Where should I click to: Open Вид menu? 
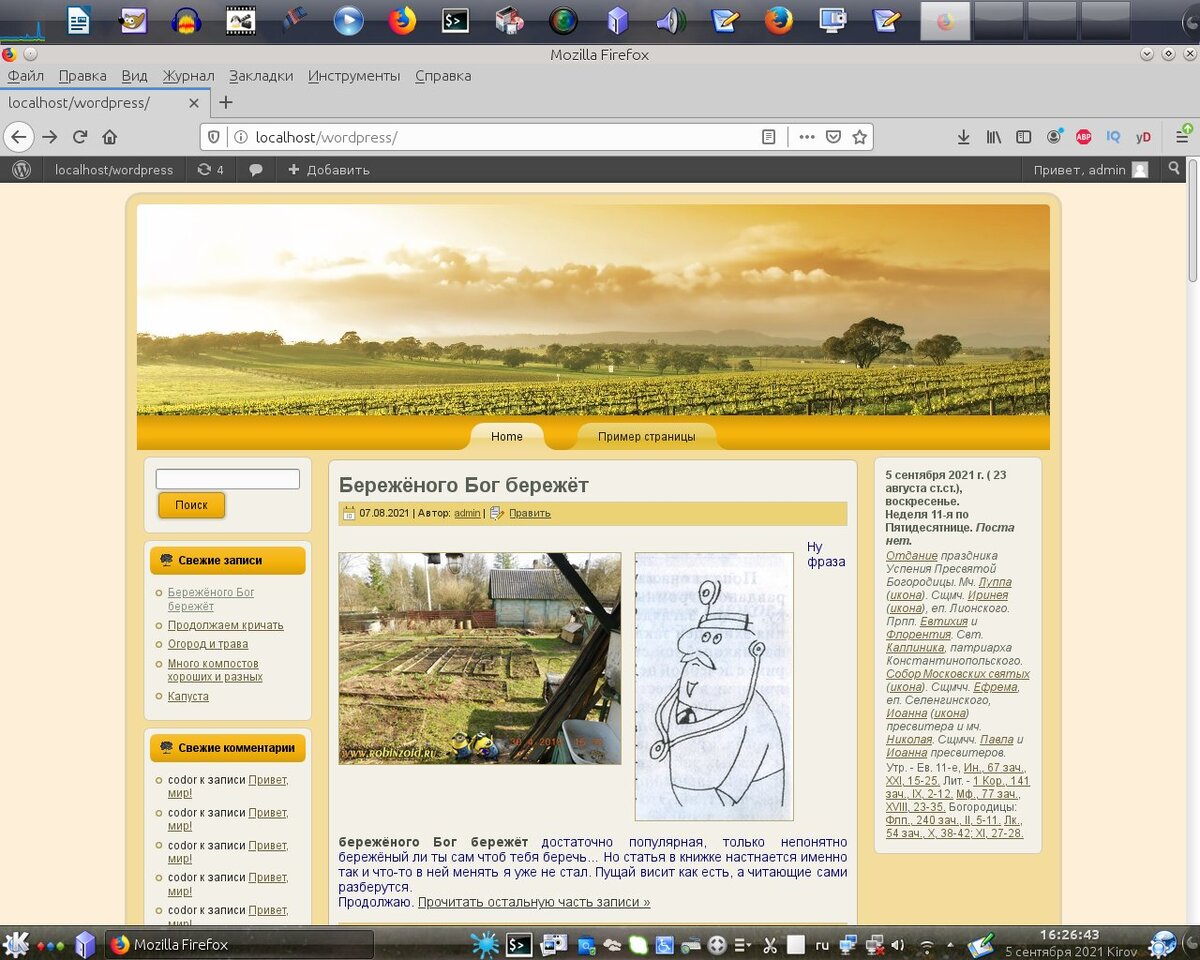coord(135,76)
